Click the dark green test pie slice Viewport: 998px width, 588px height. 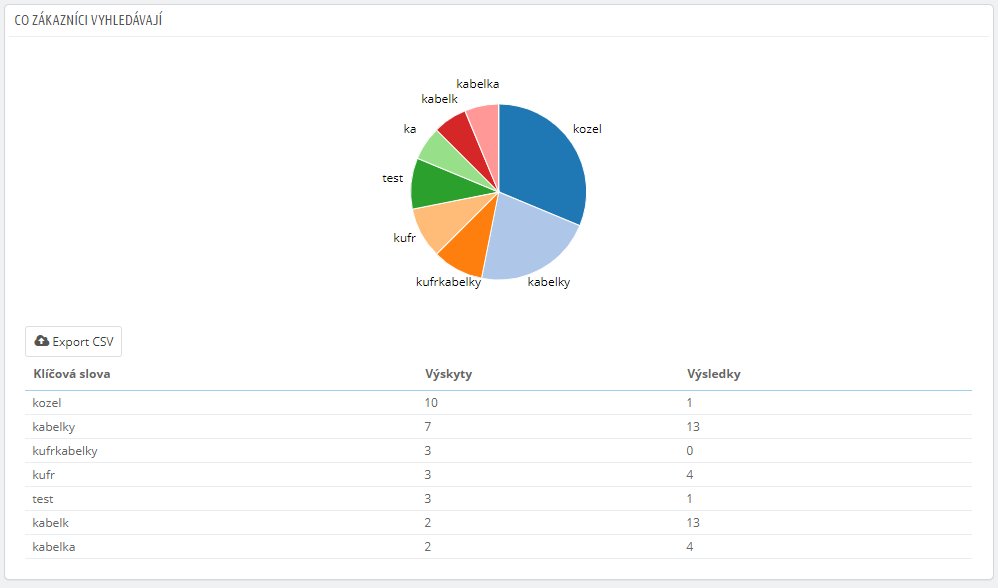(x=442, y=185)
